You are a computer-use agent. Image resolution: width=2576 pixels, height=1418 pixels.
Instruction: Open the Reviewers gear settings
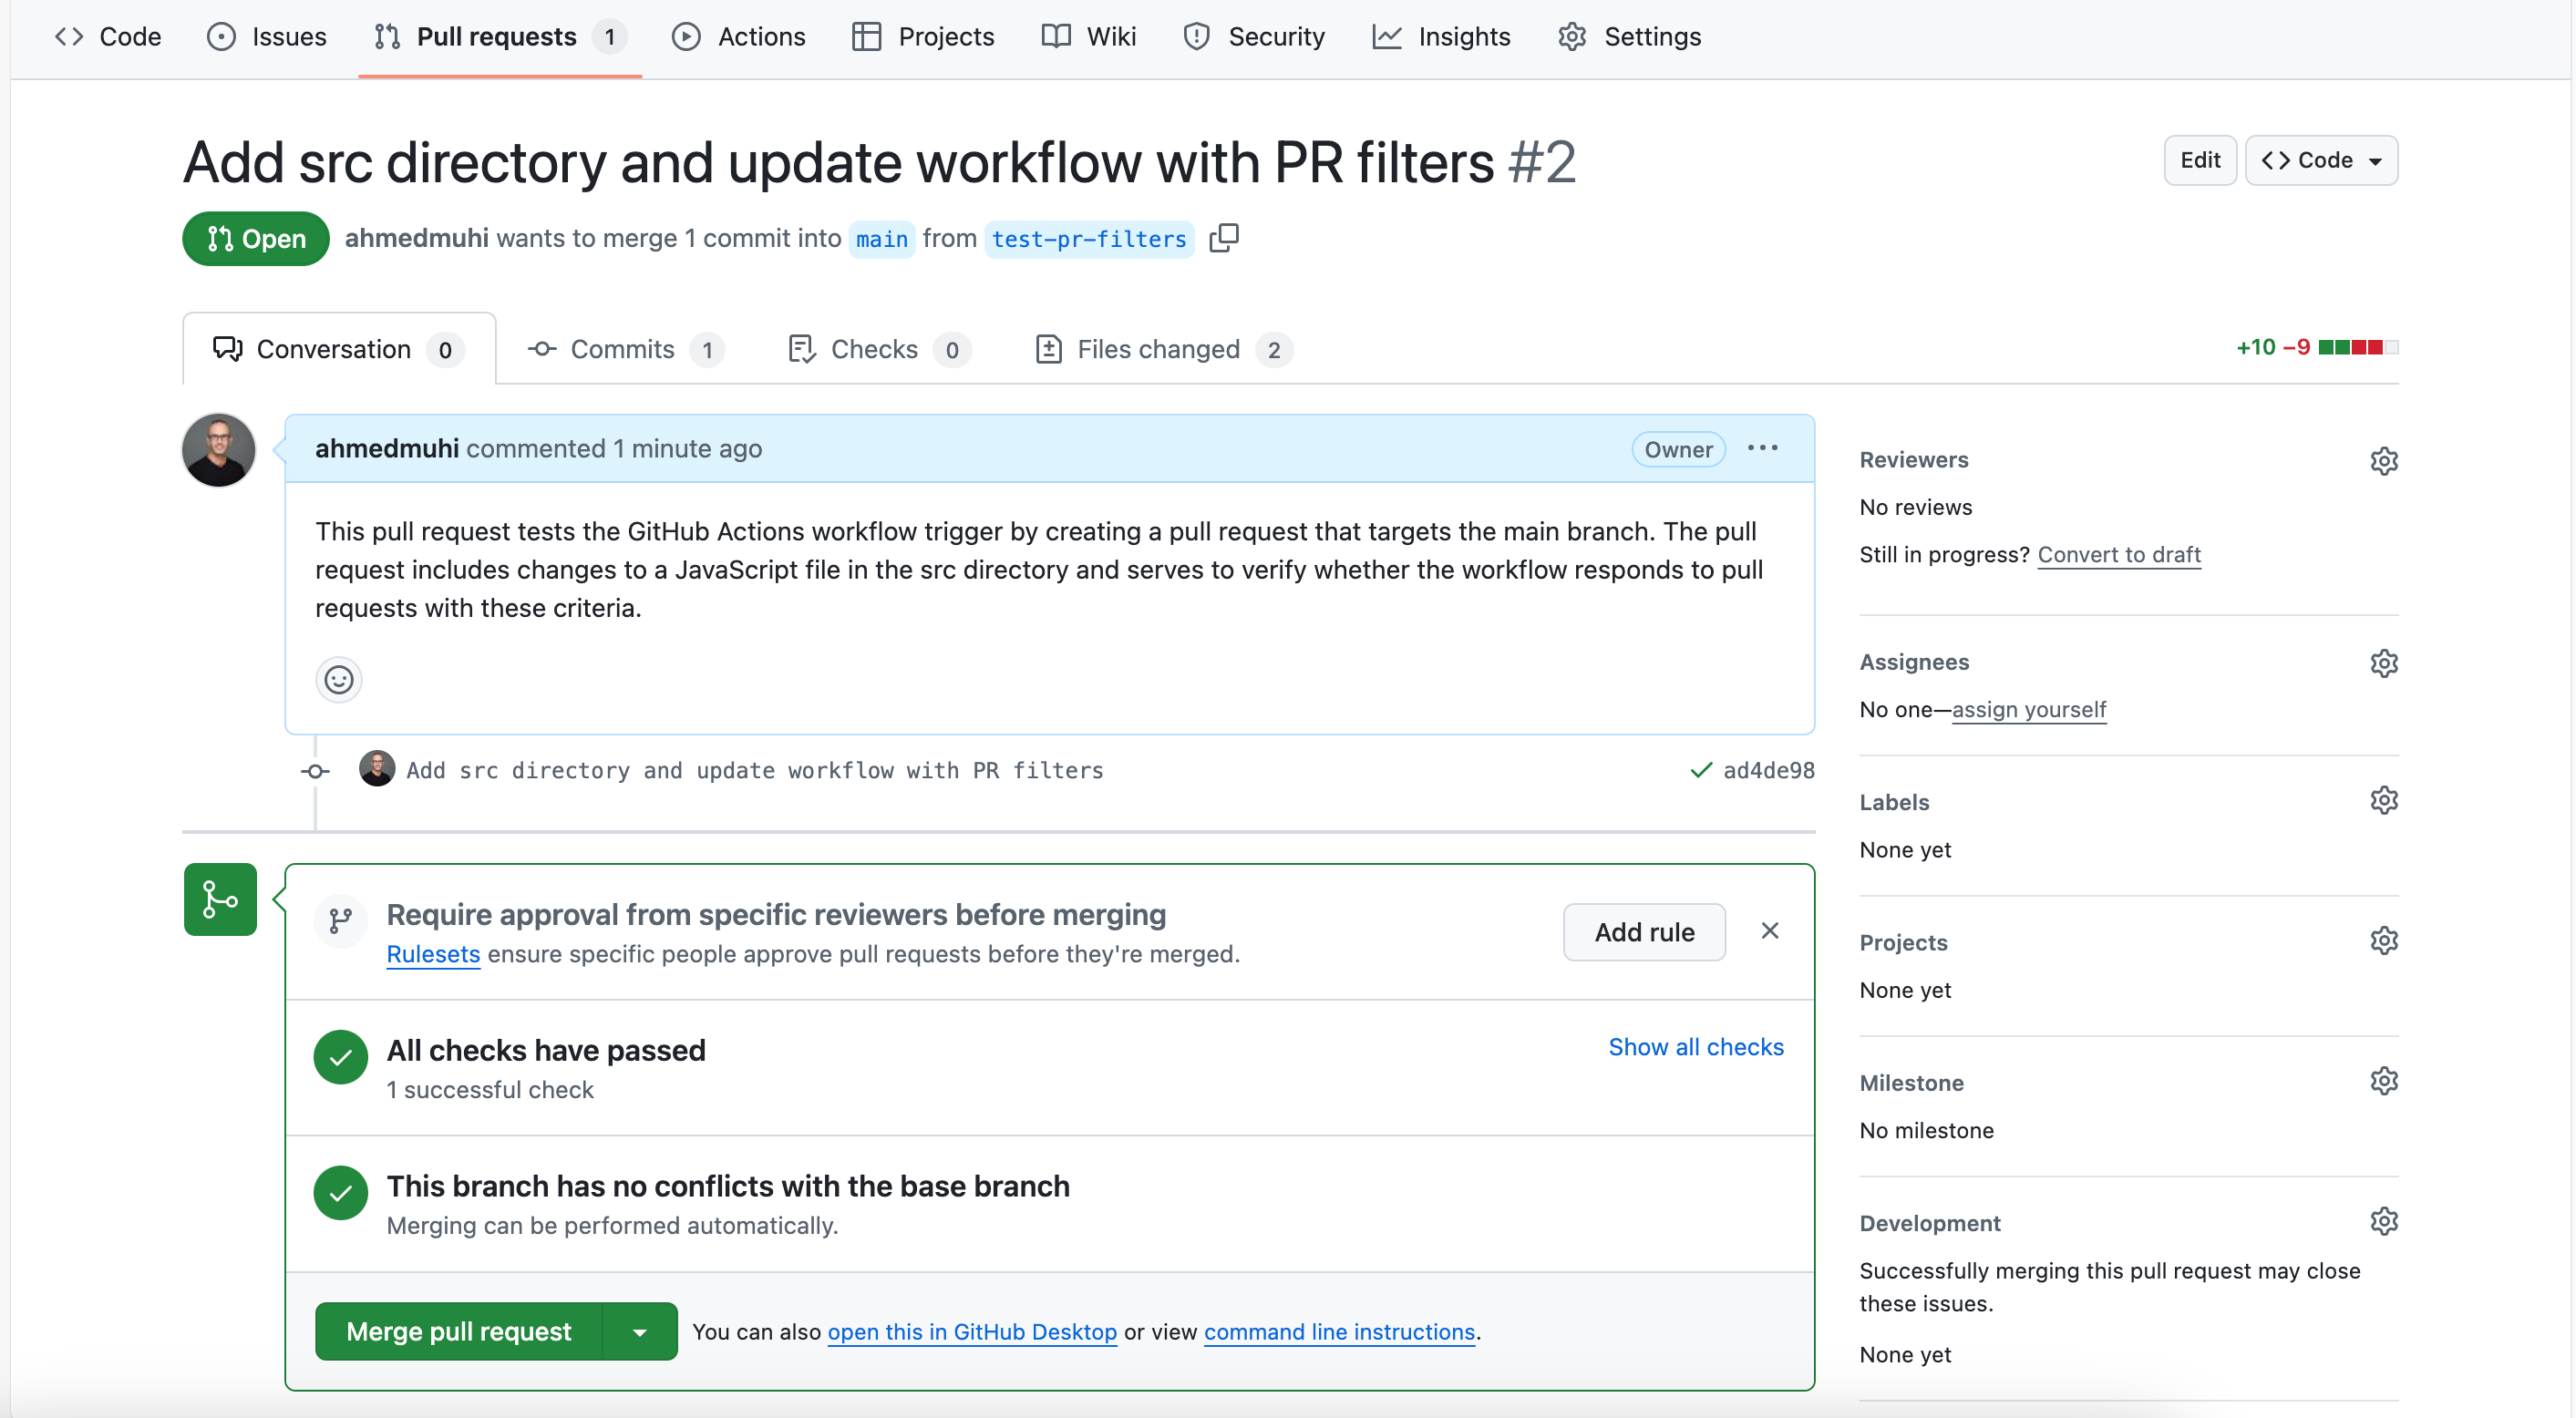point(2384,461)
